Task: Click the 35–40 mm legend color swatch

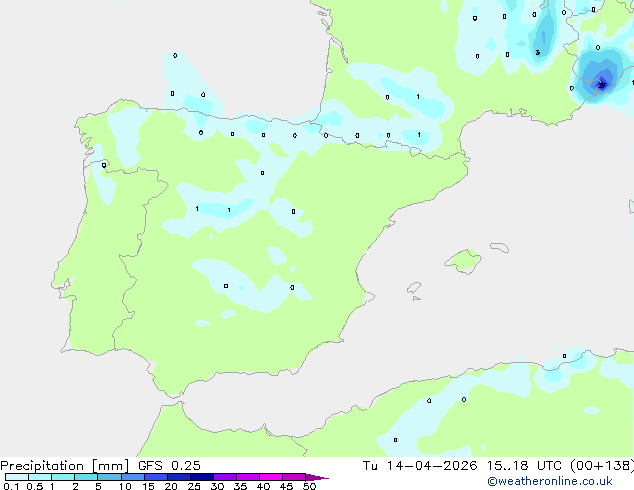Action: (248, 477)
